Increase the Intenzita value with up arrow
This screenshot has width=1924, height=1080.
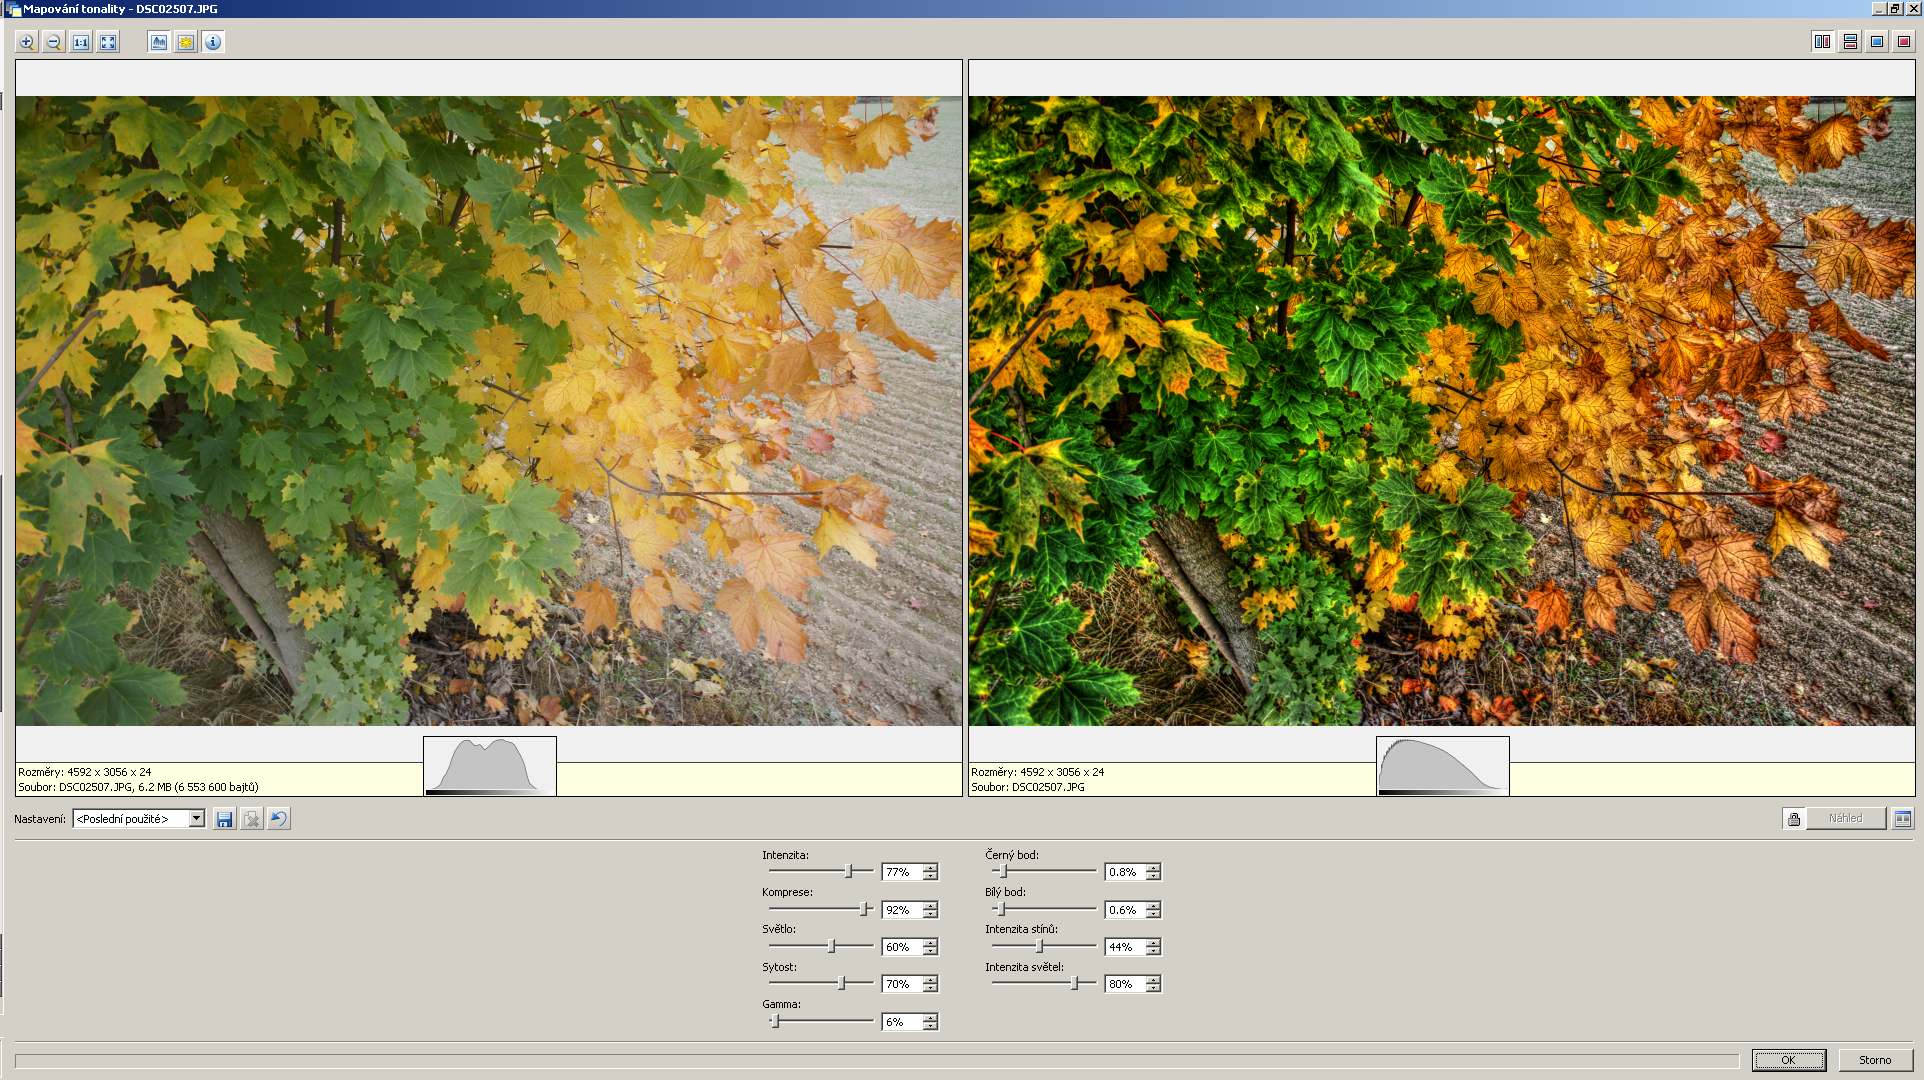point(930,868)
